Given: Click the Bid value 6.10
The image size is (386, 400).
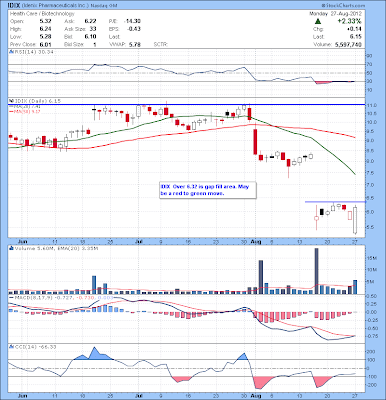Looking at the screenshot, I should point(90,37).
